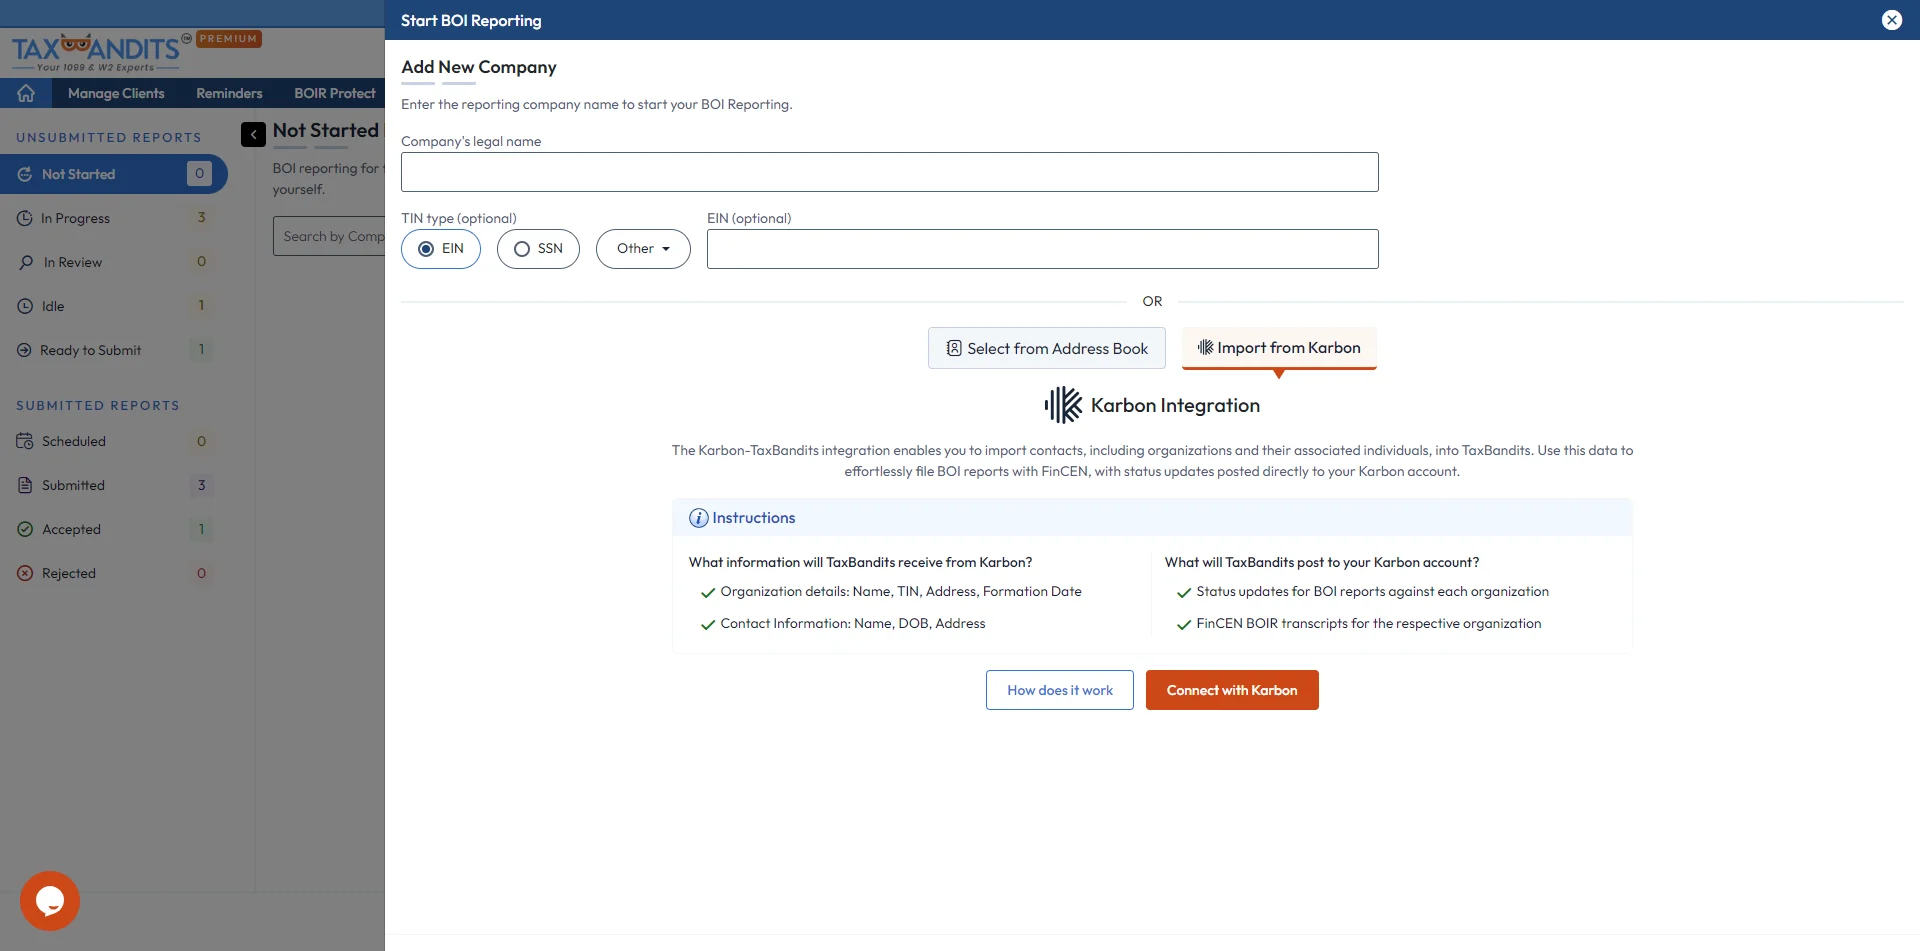
Task: Click Connect with Karbon button
Action: pos(1232,690)
